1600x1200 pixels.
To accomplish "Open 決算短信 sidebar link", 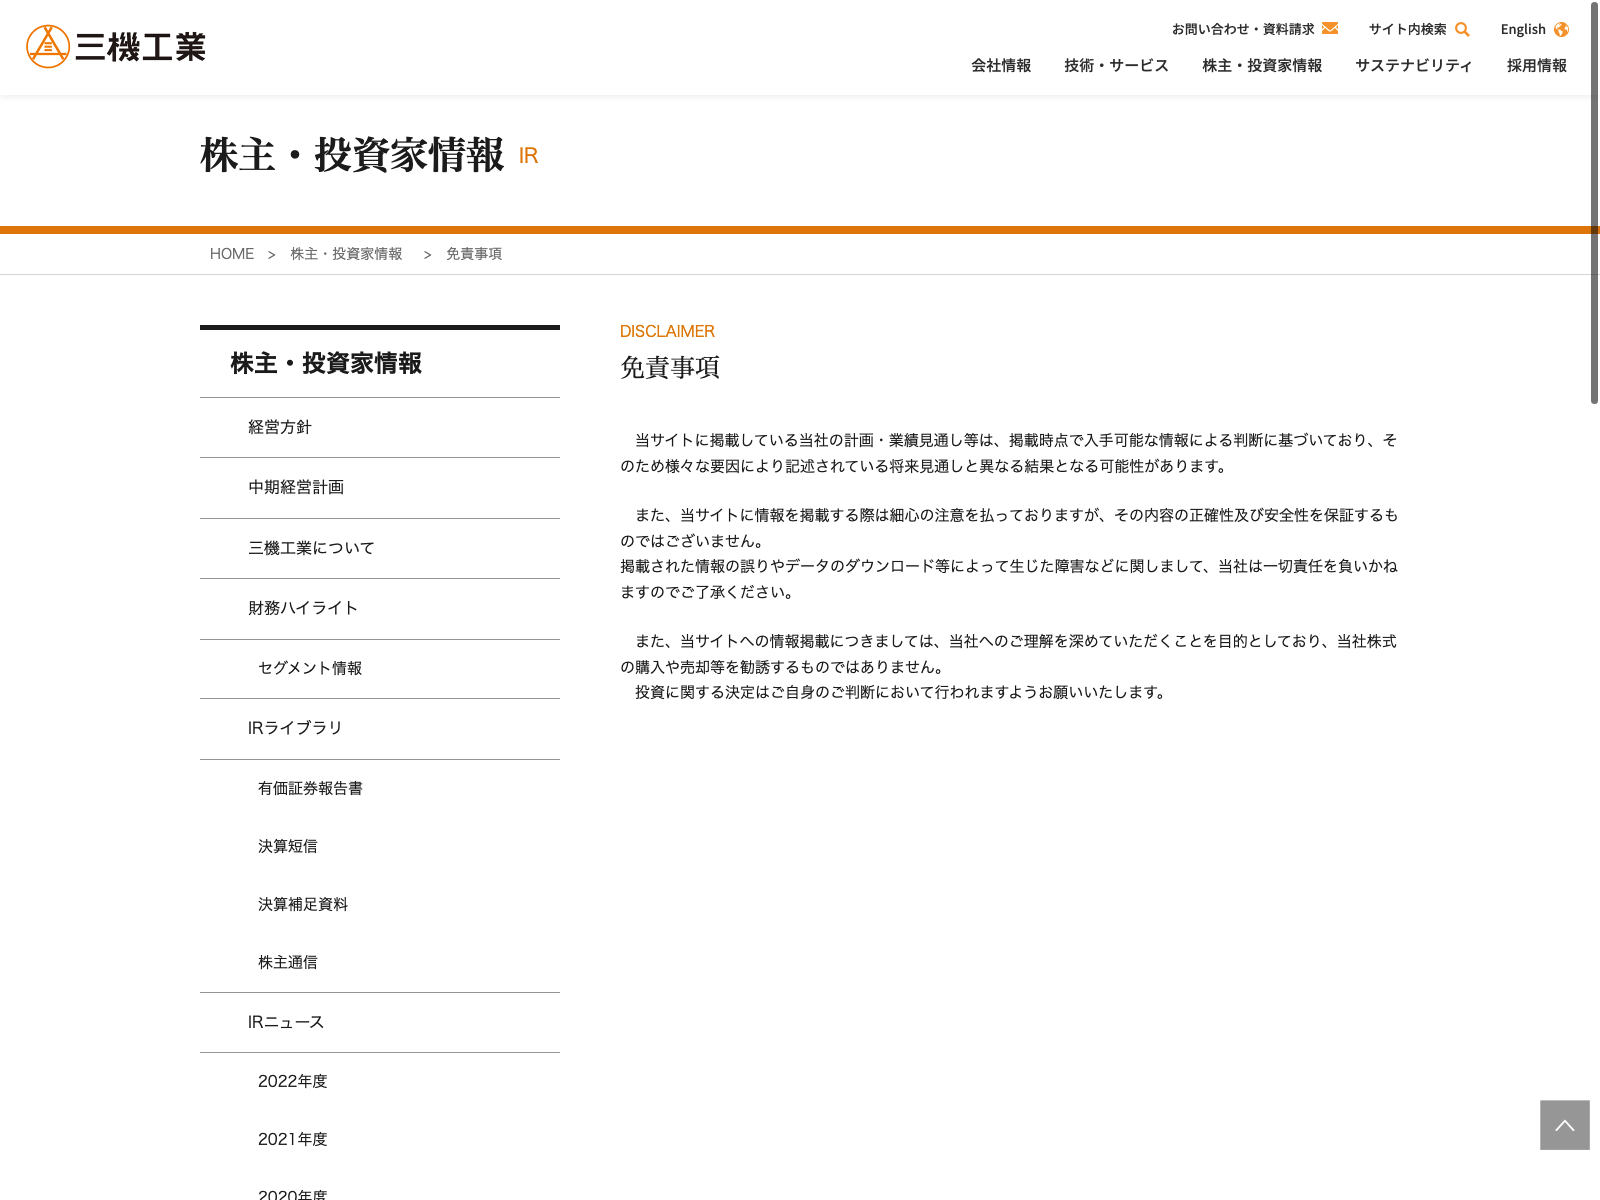I will click(x=287, y=846).
